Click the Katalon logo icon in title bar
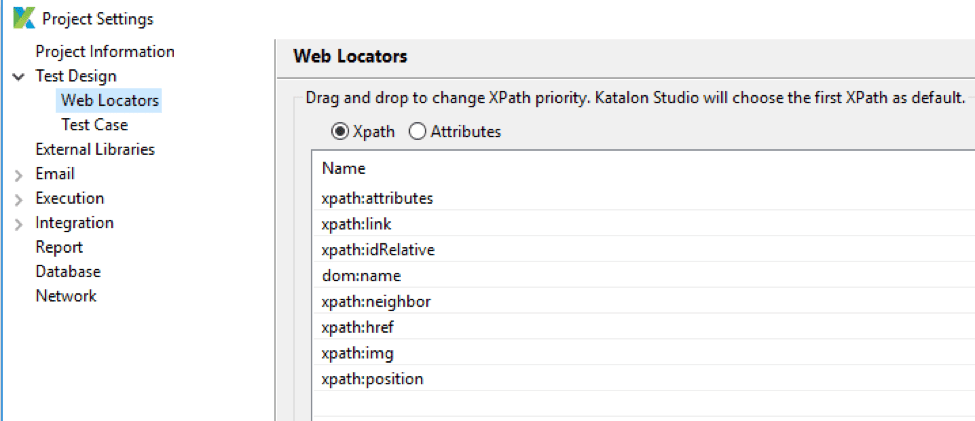 coord(24,19)
